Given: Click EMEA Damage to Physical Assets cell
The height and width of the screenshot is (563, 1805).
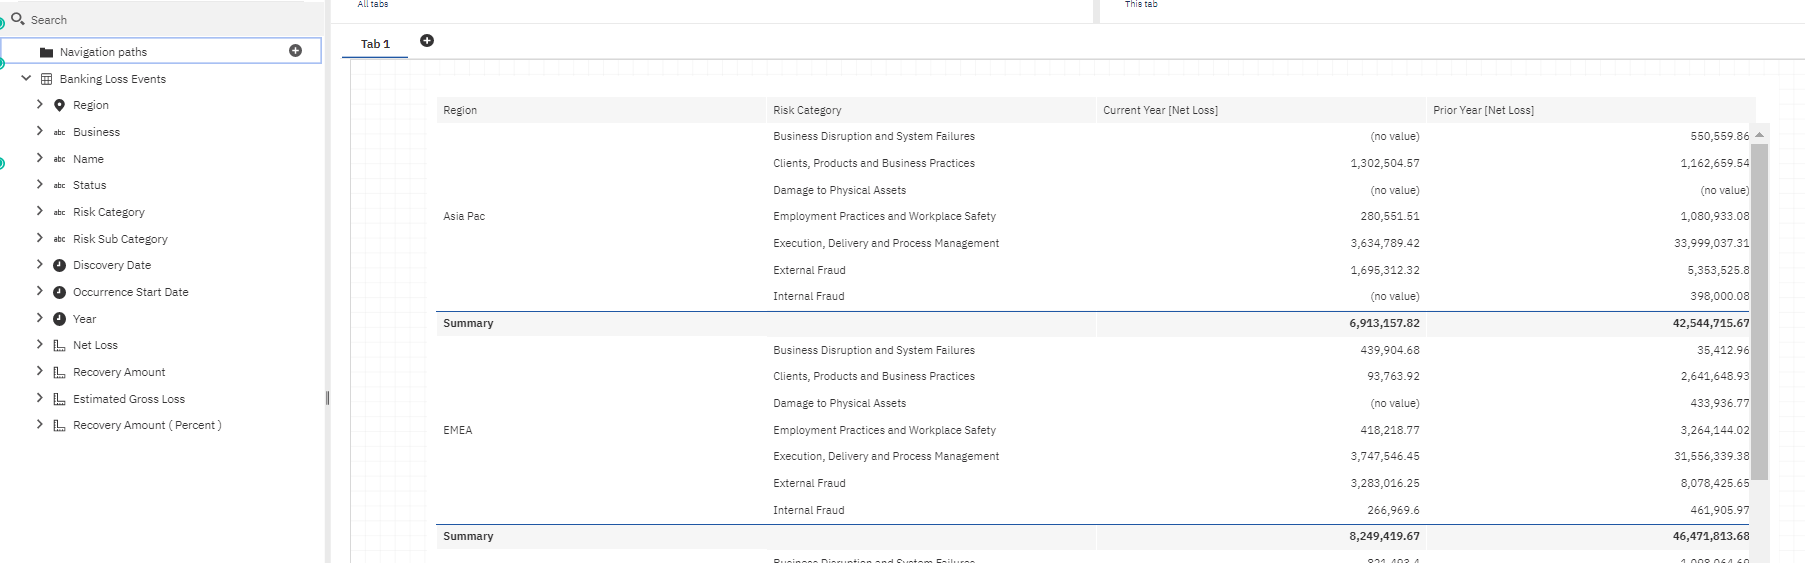Looking at the screenshot, I should pyautogui.click(x=839, y=403).
